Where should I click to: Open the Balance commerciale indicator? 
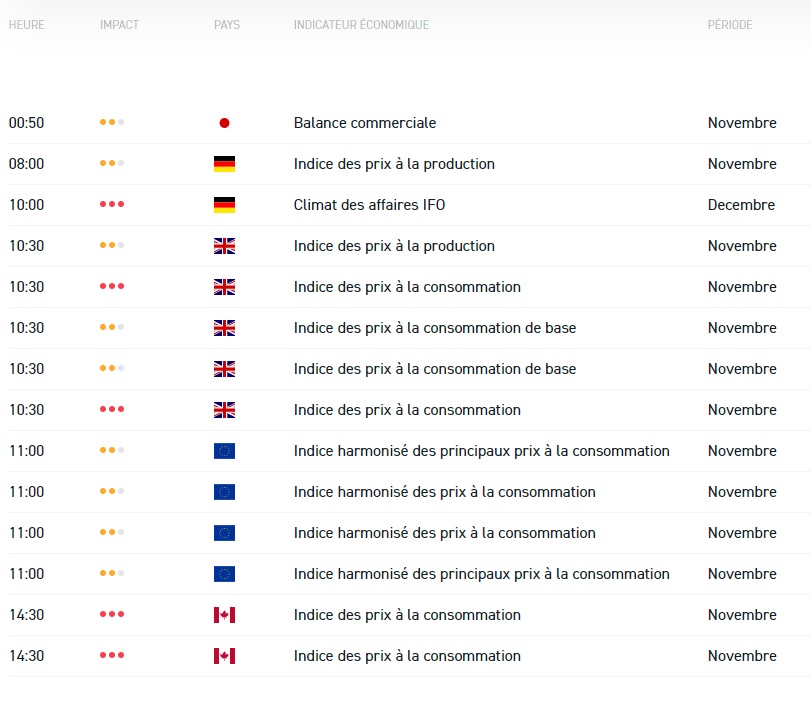tap(365, 123)
